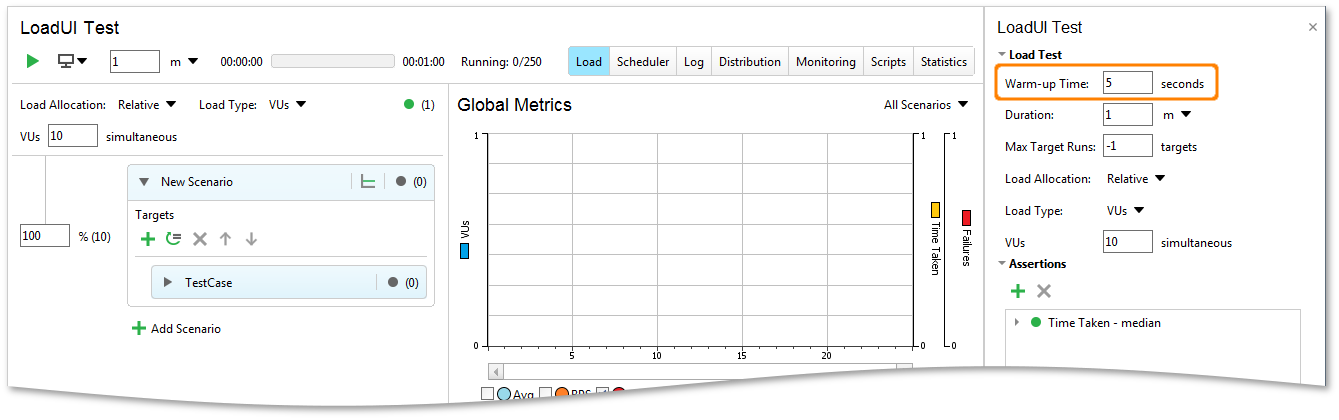Image resolution: width=1339 pixels, height=420 pixels.
Task: Click the red Failures axis marker
Action: click(x=966, y=217)
